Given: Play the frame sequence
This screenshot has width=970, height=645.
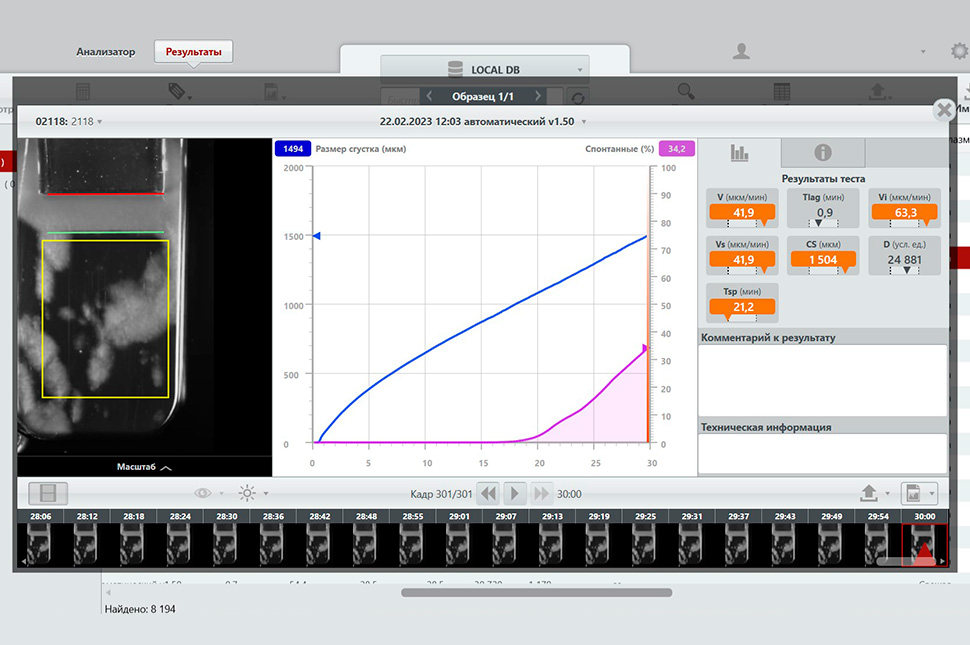Looking at the screenshot, I should 514,493.
